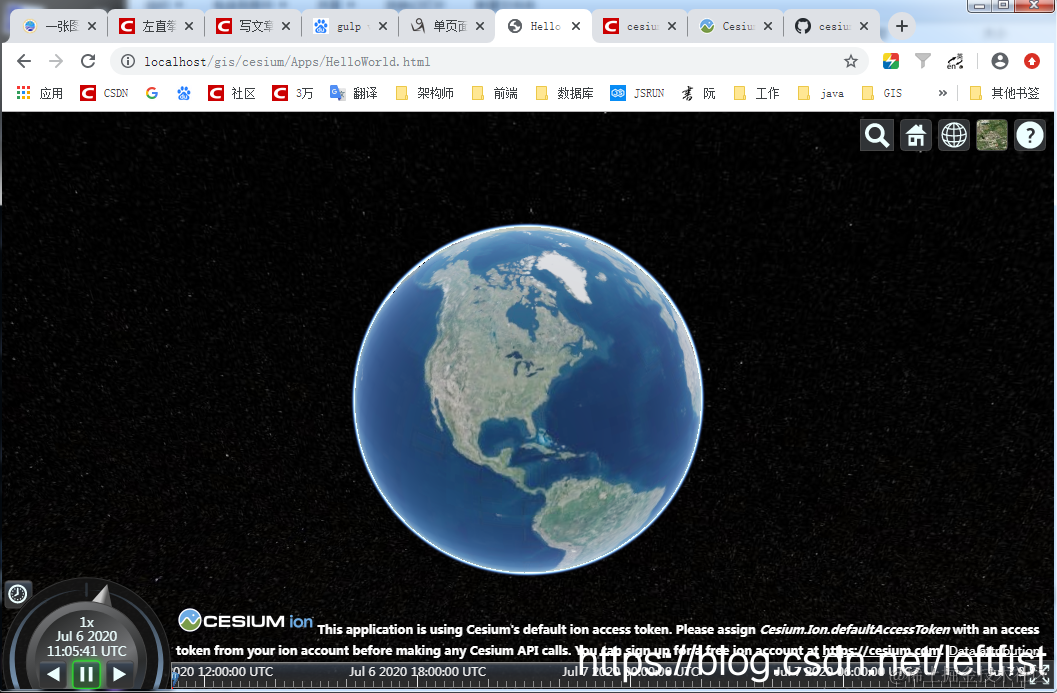Click the colorful extension icon next to star
Screen dimensions: 1057x693
[x=890, y=61]
